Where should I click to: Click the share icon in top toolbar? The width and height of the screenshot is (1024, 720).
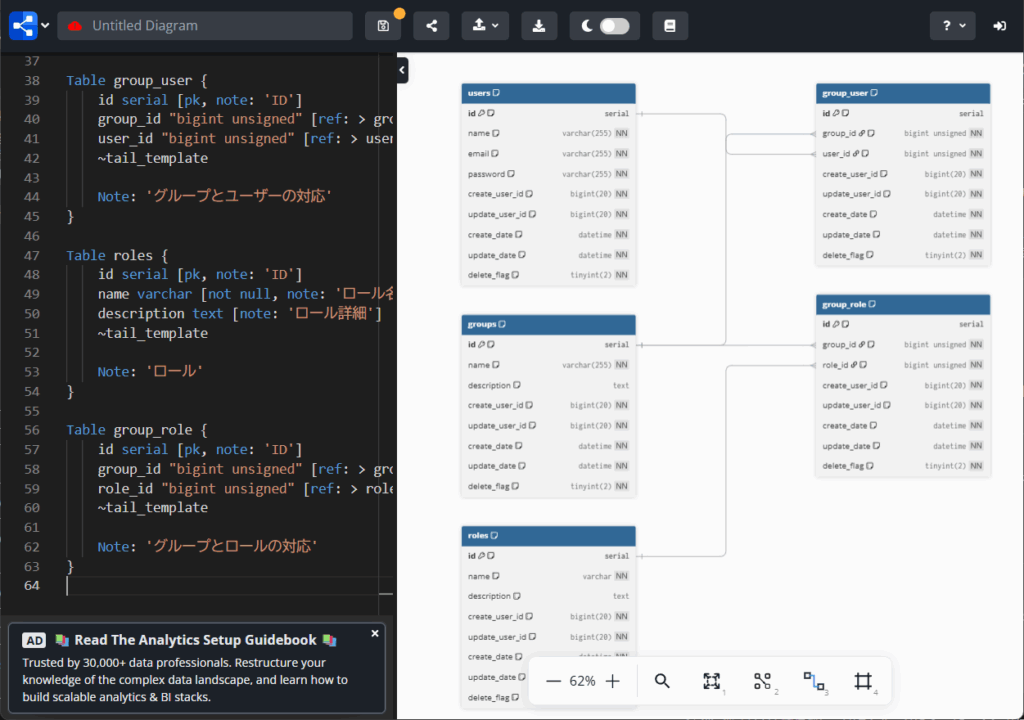point(431,26)
